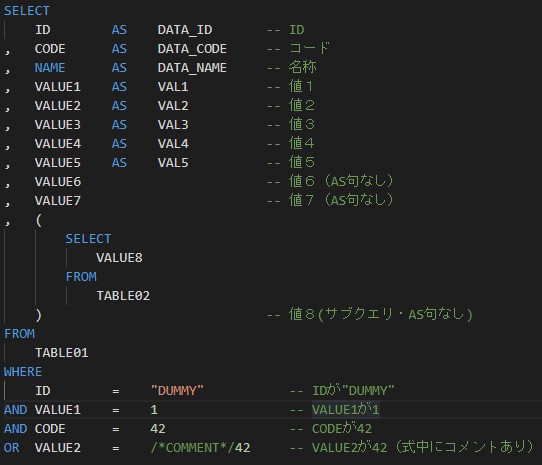Image resolution: width=542 pixels, height=465 pixels.
Task: Click VALUE8 inside the subquery
Action: [119, 258]
